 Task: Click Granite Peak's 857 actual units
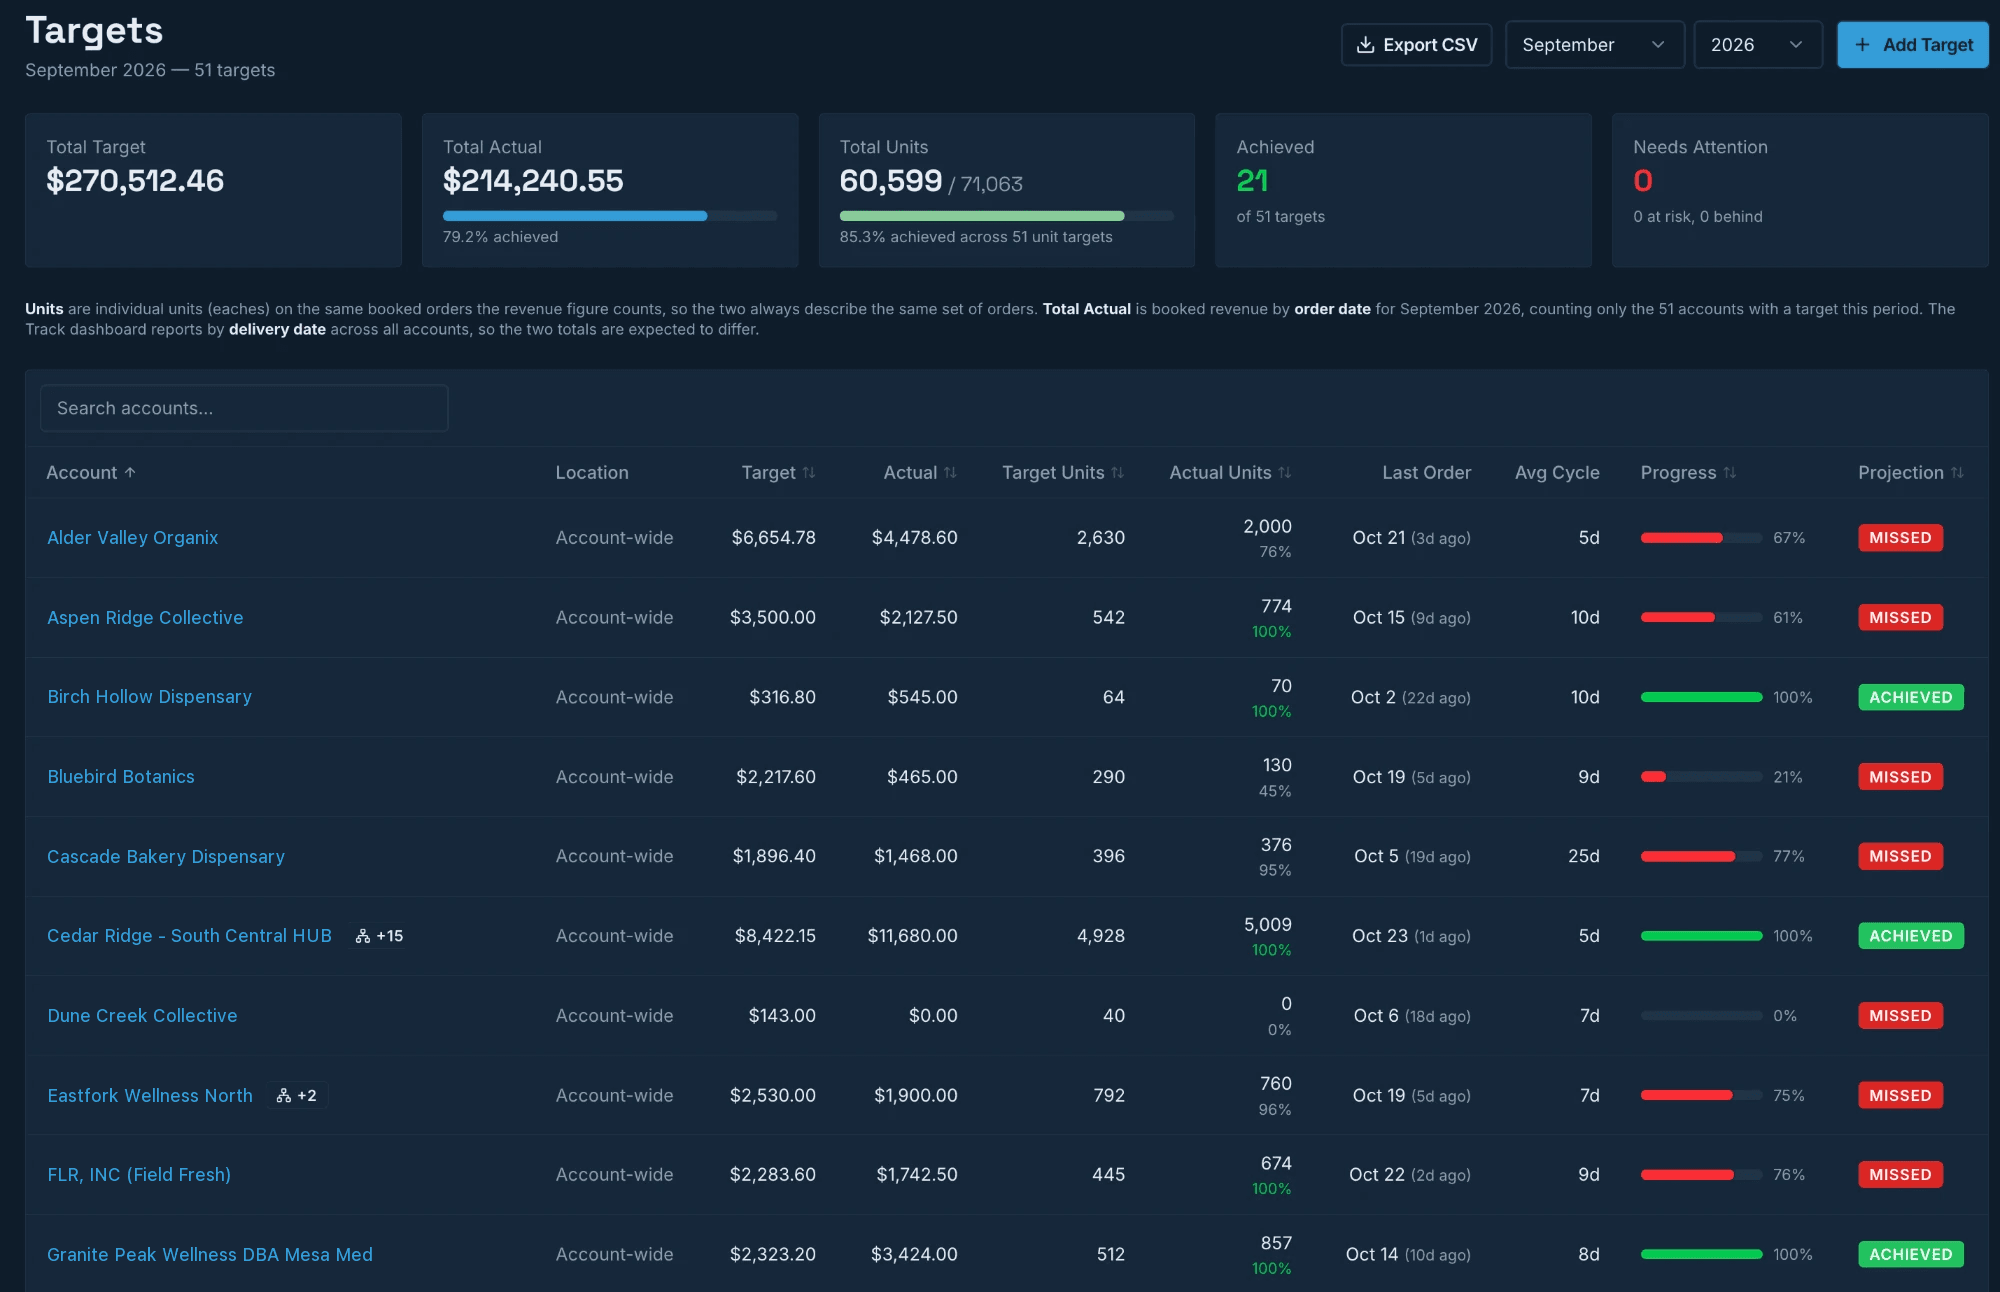pos(1276,1243)
